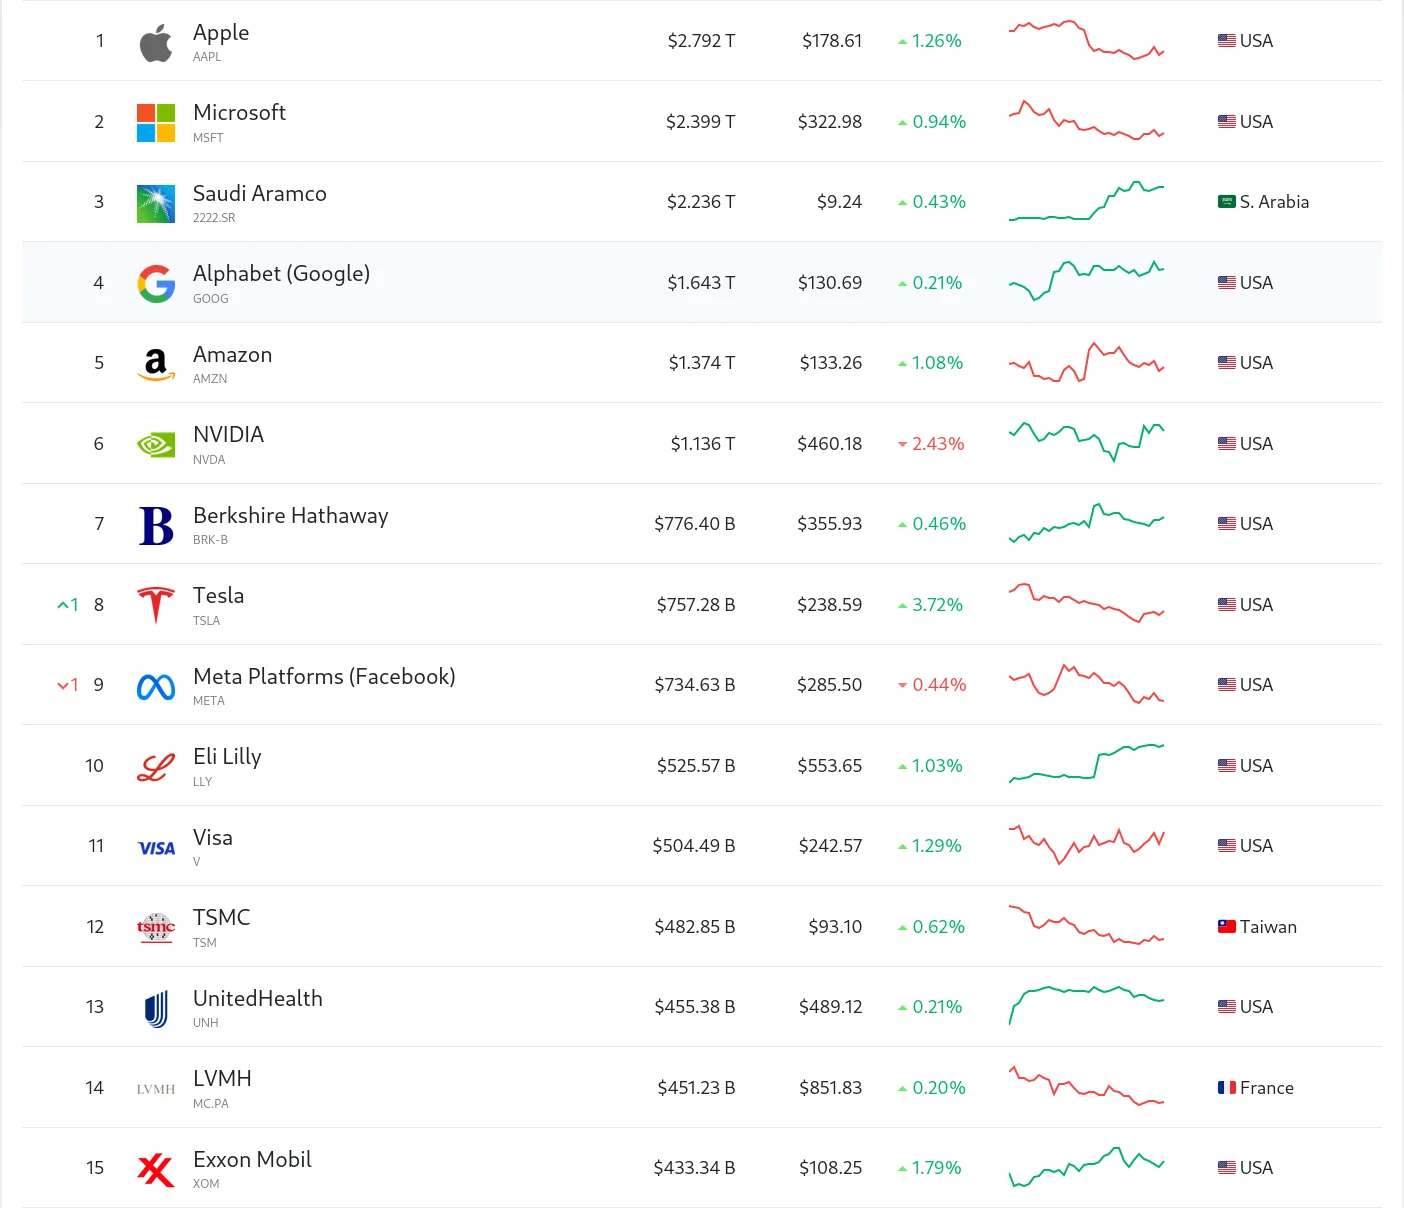Viewport: 1404px width, 1208px height.
Task: View NVIDIA's price sparkline chart
Action: click(x=1086, y=443)
